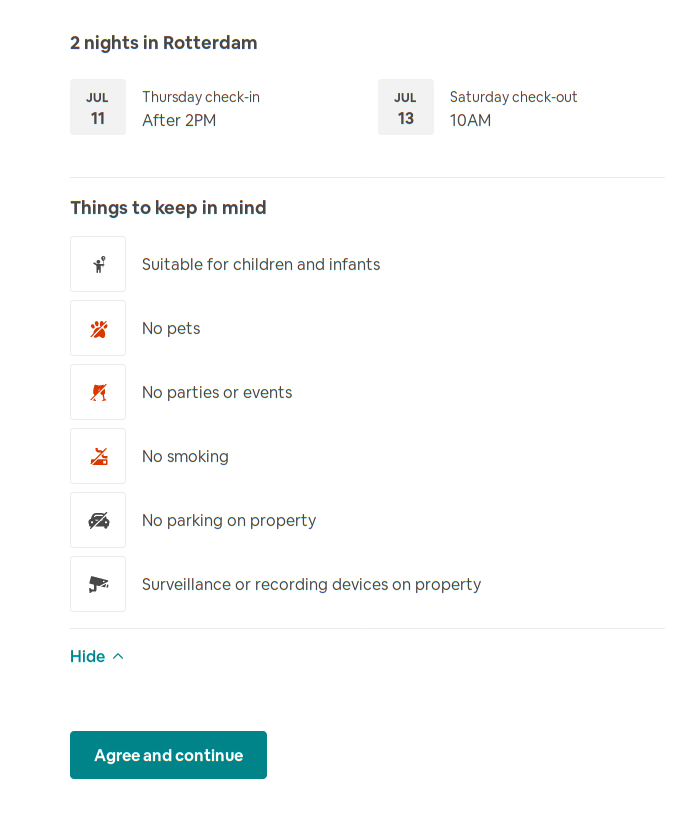Click the Jul 11 check-in date badge
Viewport: 685px width, 822px height.
98,107
